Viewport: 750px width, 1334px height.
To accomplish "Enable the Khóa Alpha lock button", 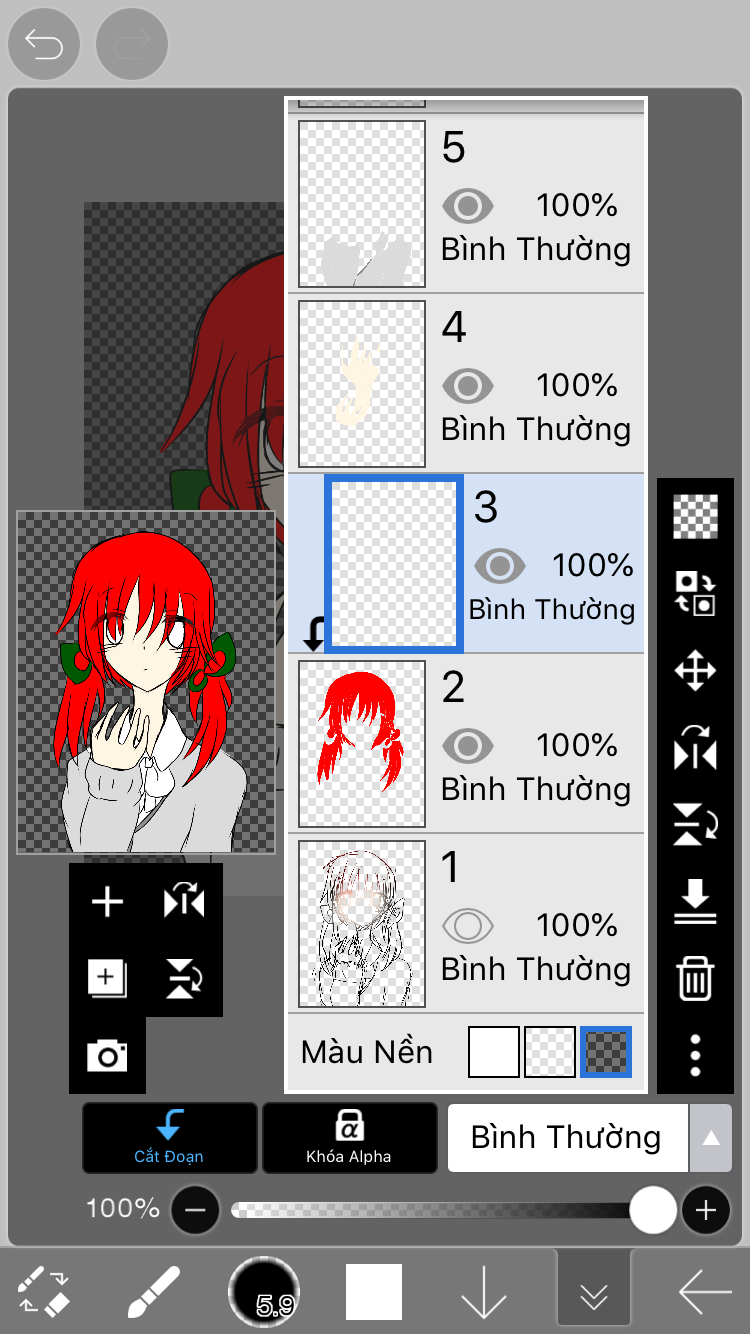I will click(349, 1138).
